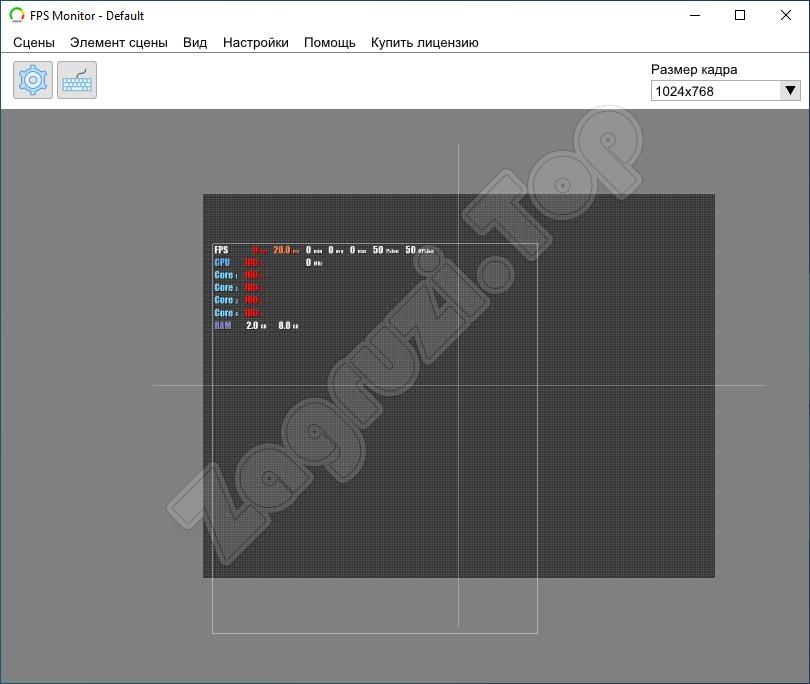810x684 pixels.
Task: Select the Core 4 row label
Action: tap(226, 313)
